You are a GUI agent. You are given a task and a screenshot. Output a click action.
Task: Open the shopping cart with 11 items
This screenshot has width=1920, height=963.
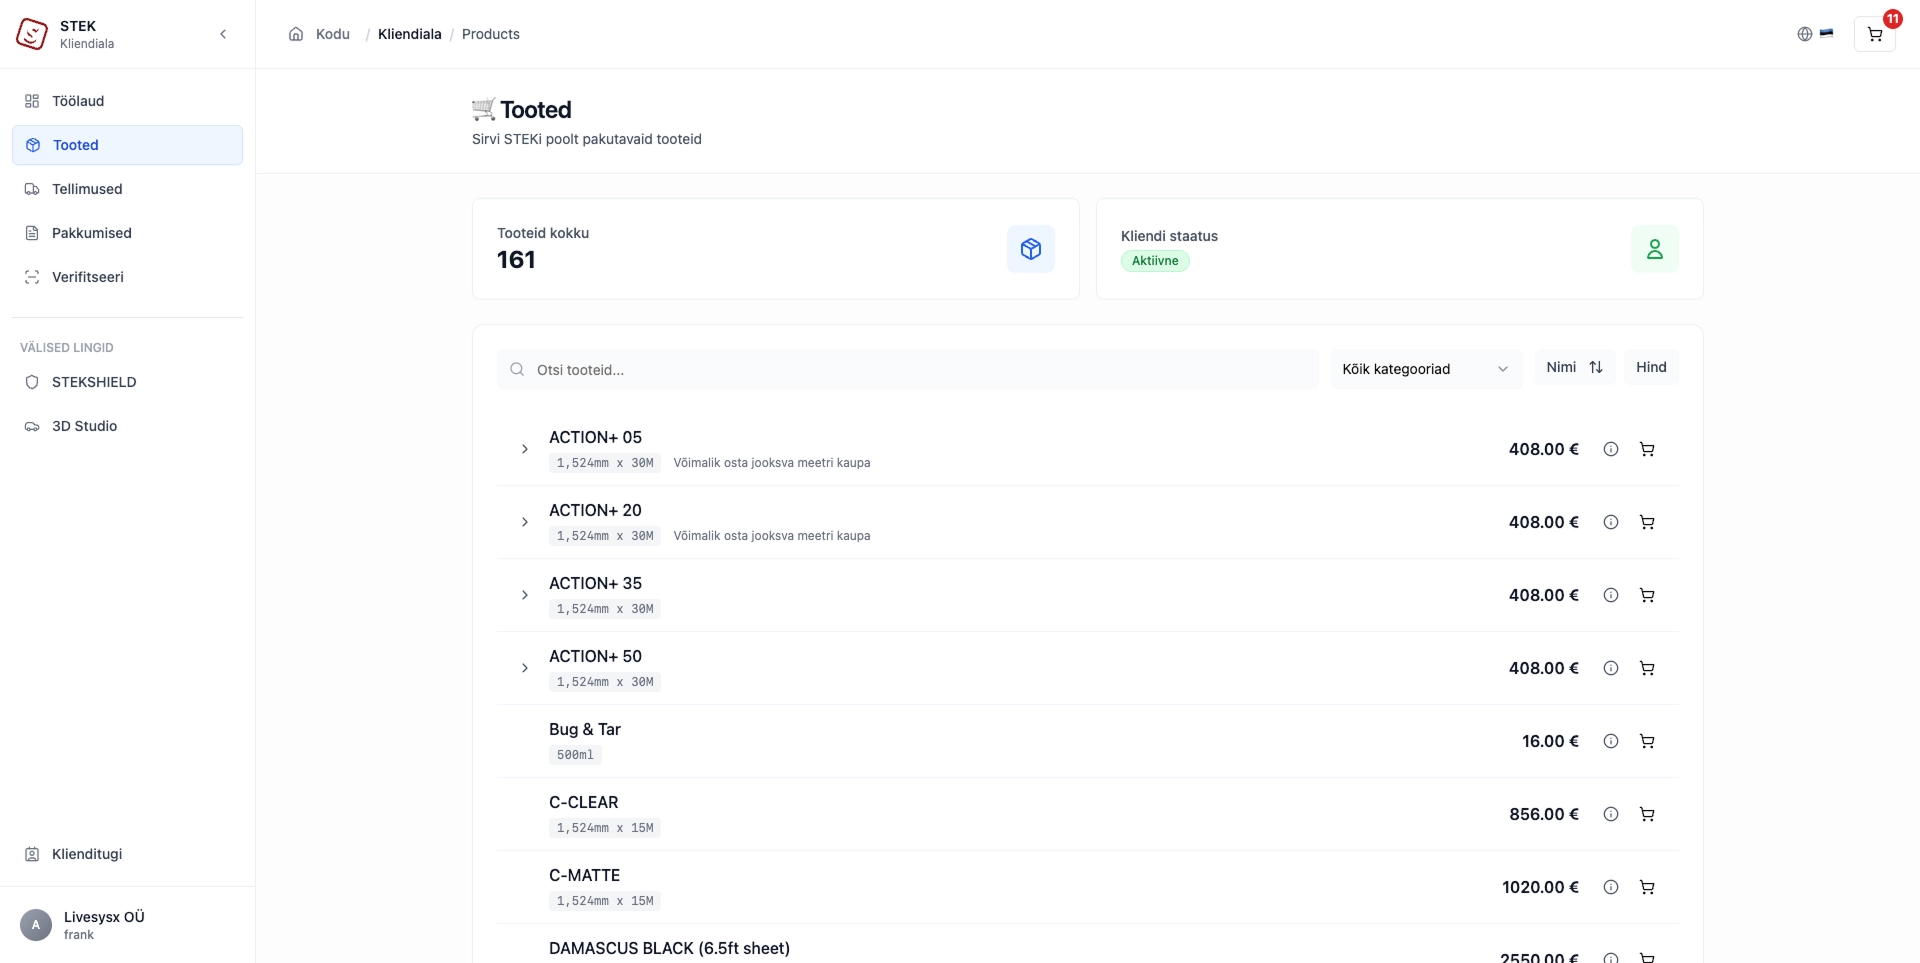(1875, 34)
